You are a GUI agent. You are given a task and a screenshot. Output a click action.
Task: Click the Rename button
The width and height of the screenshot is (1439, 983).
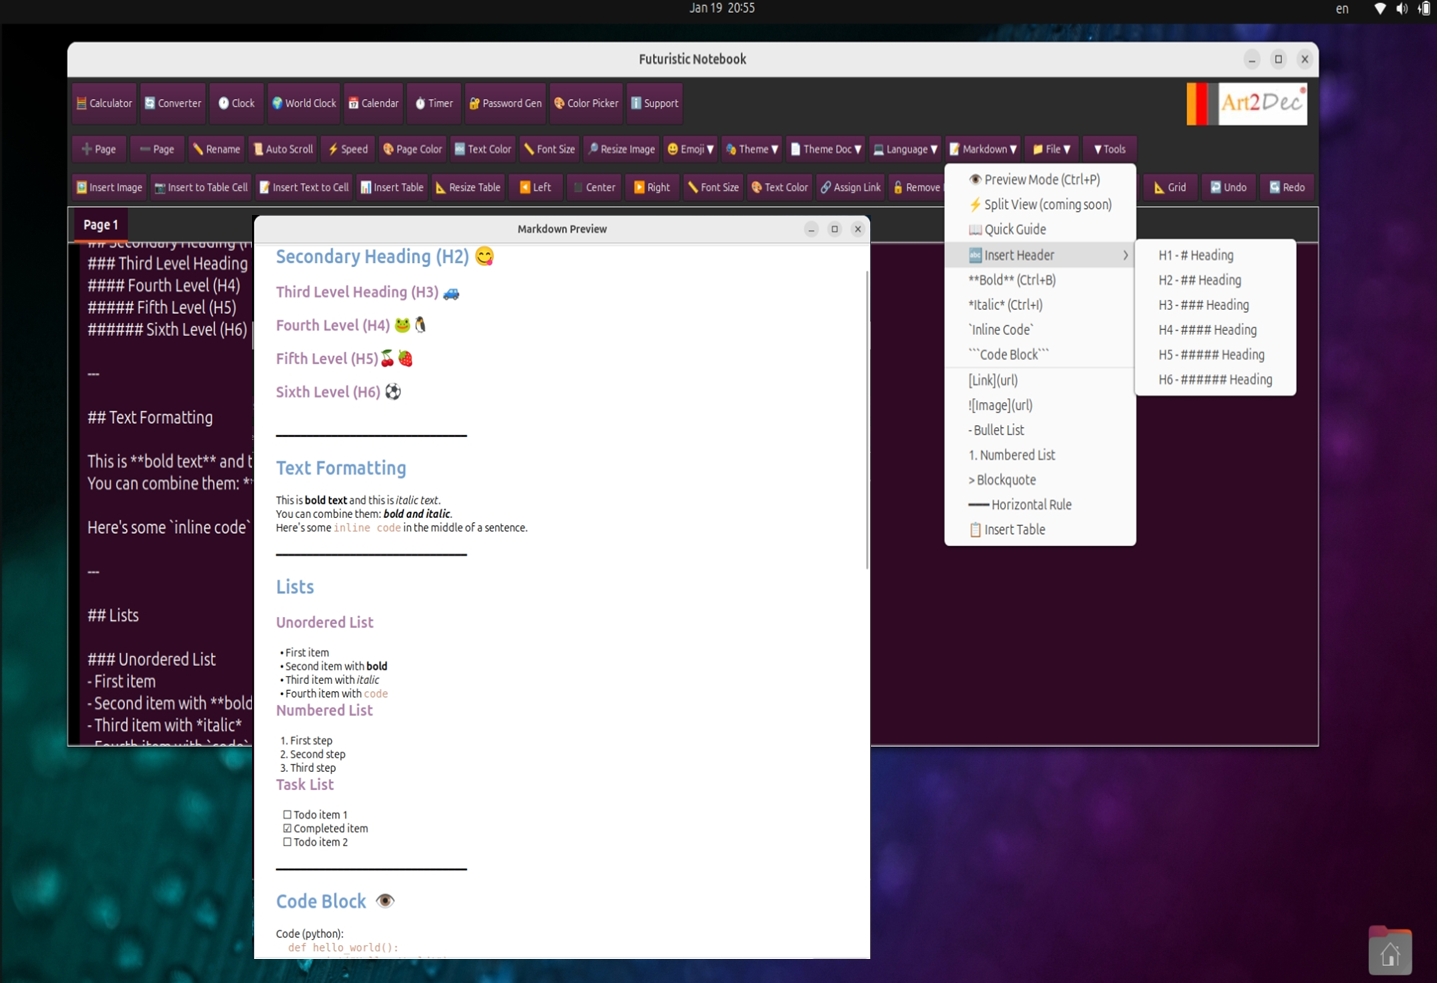pos(216,149)
